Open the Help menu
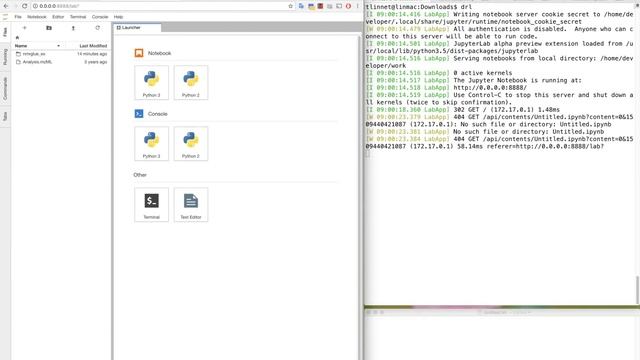640x360 pixels. (x=118, y=17)
